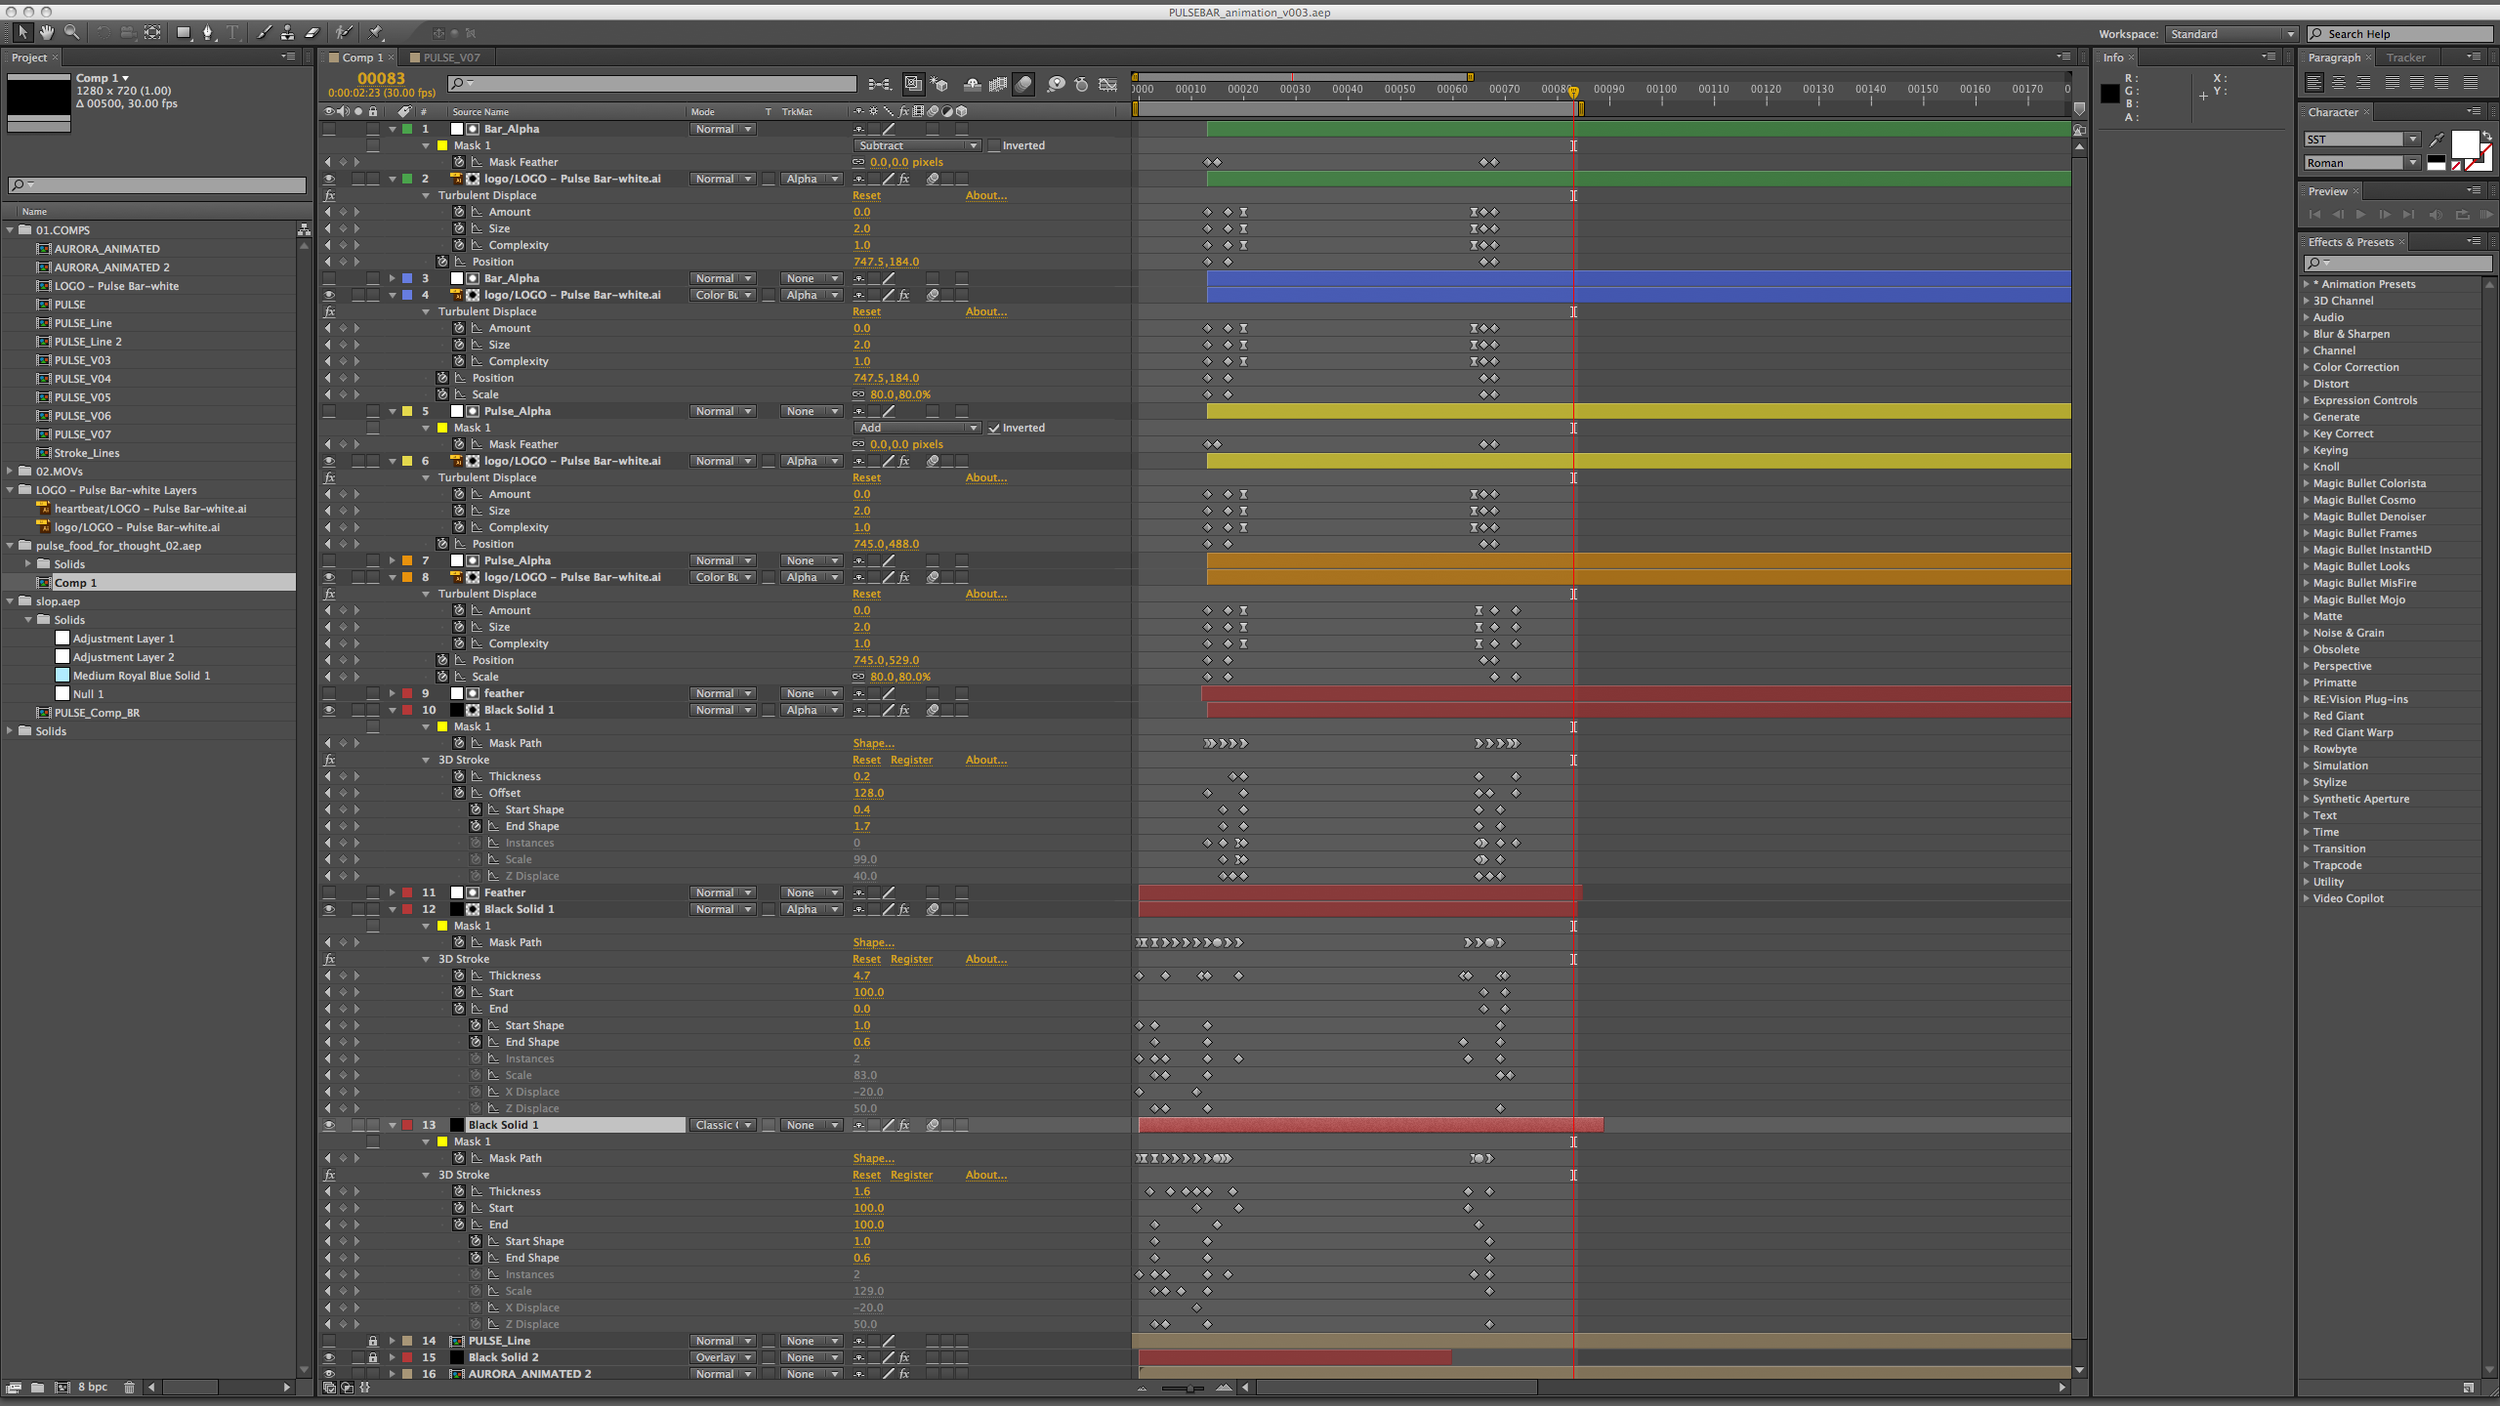Toggle the Shy layers hide switch

(x=972, y=85)
